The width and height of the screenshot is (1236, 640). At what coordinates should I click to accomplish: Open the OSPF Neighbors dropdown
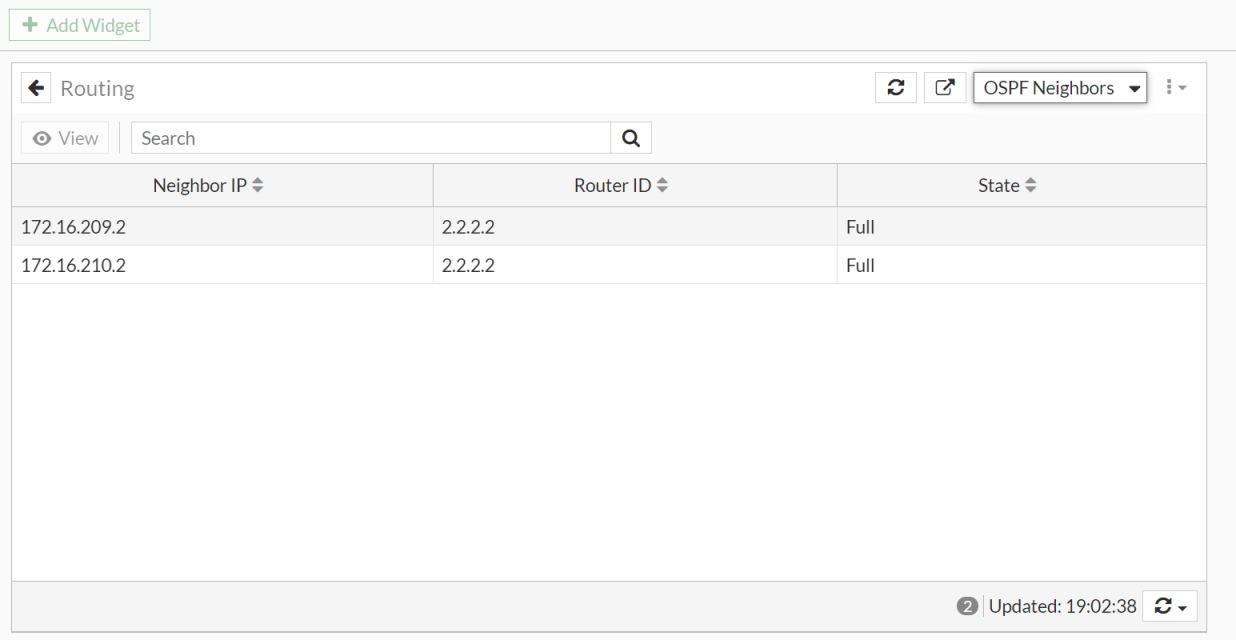point(1060,88)
